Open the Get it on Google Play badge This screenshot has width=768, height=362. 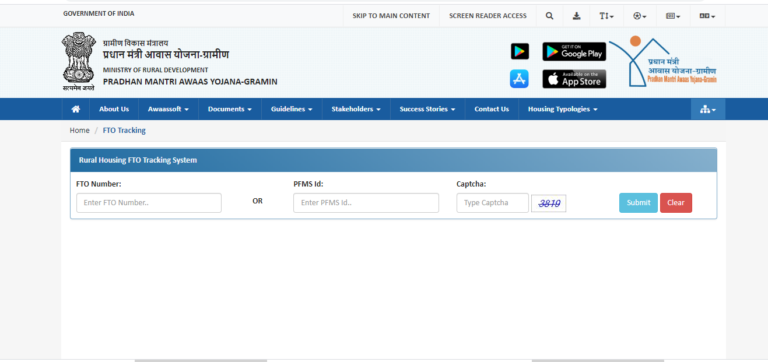pos(574,51)
